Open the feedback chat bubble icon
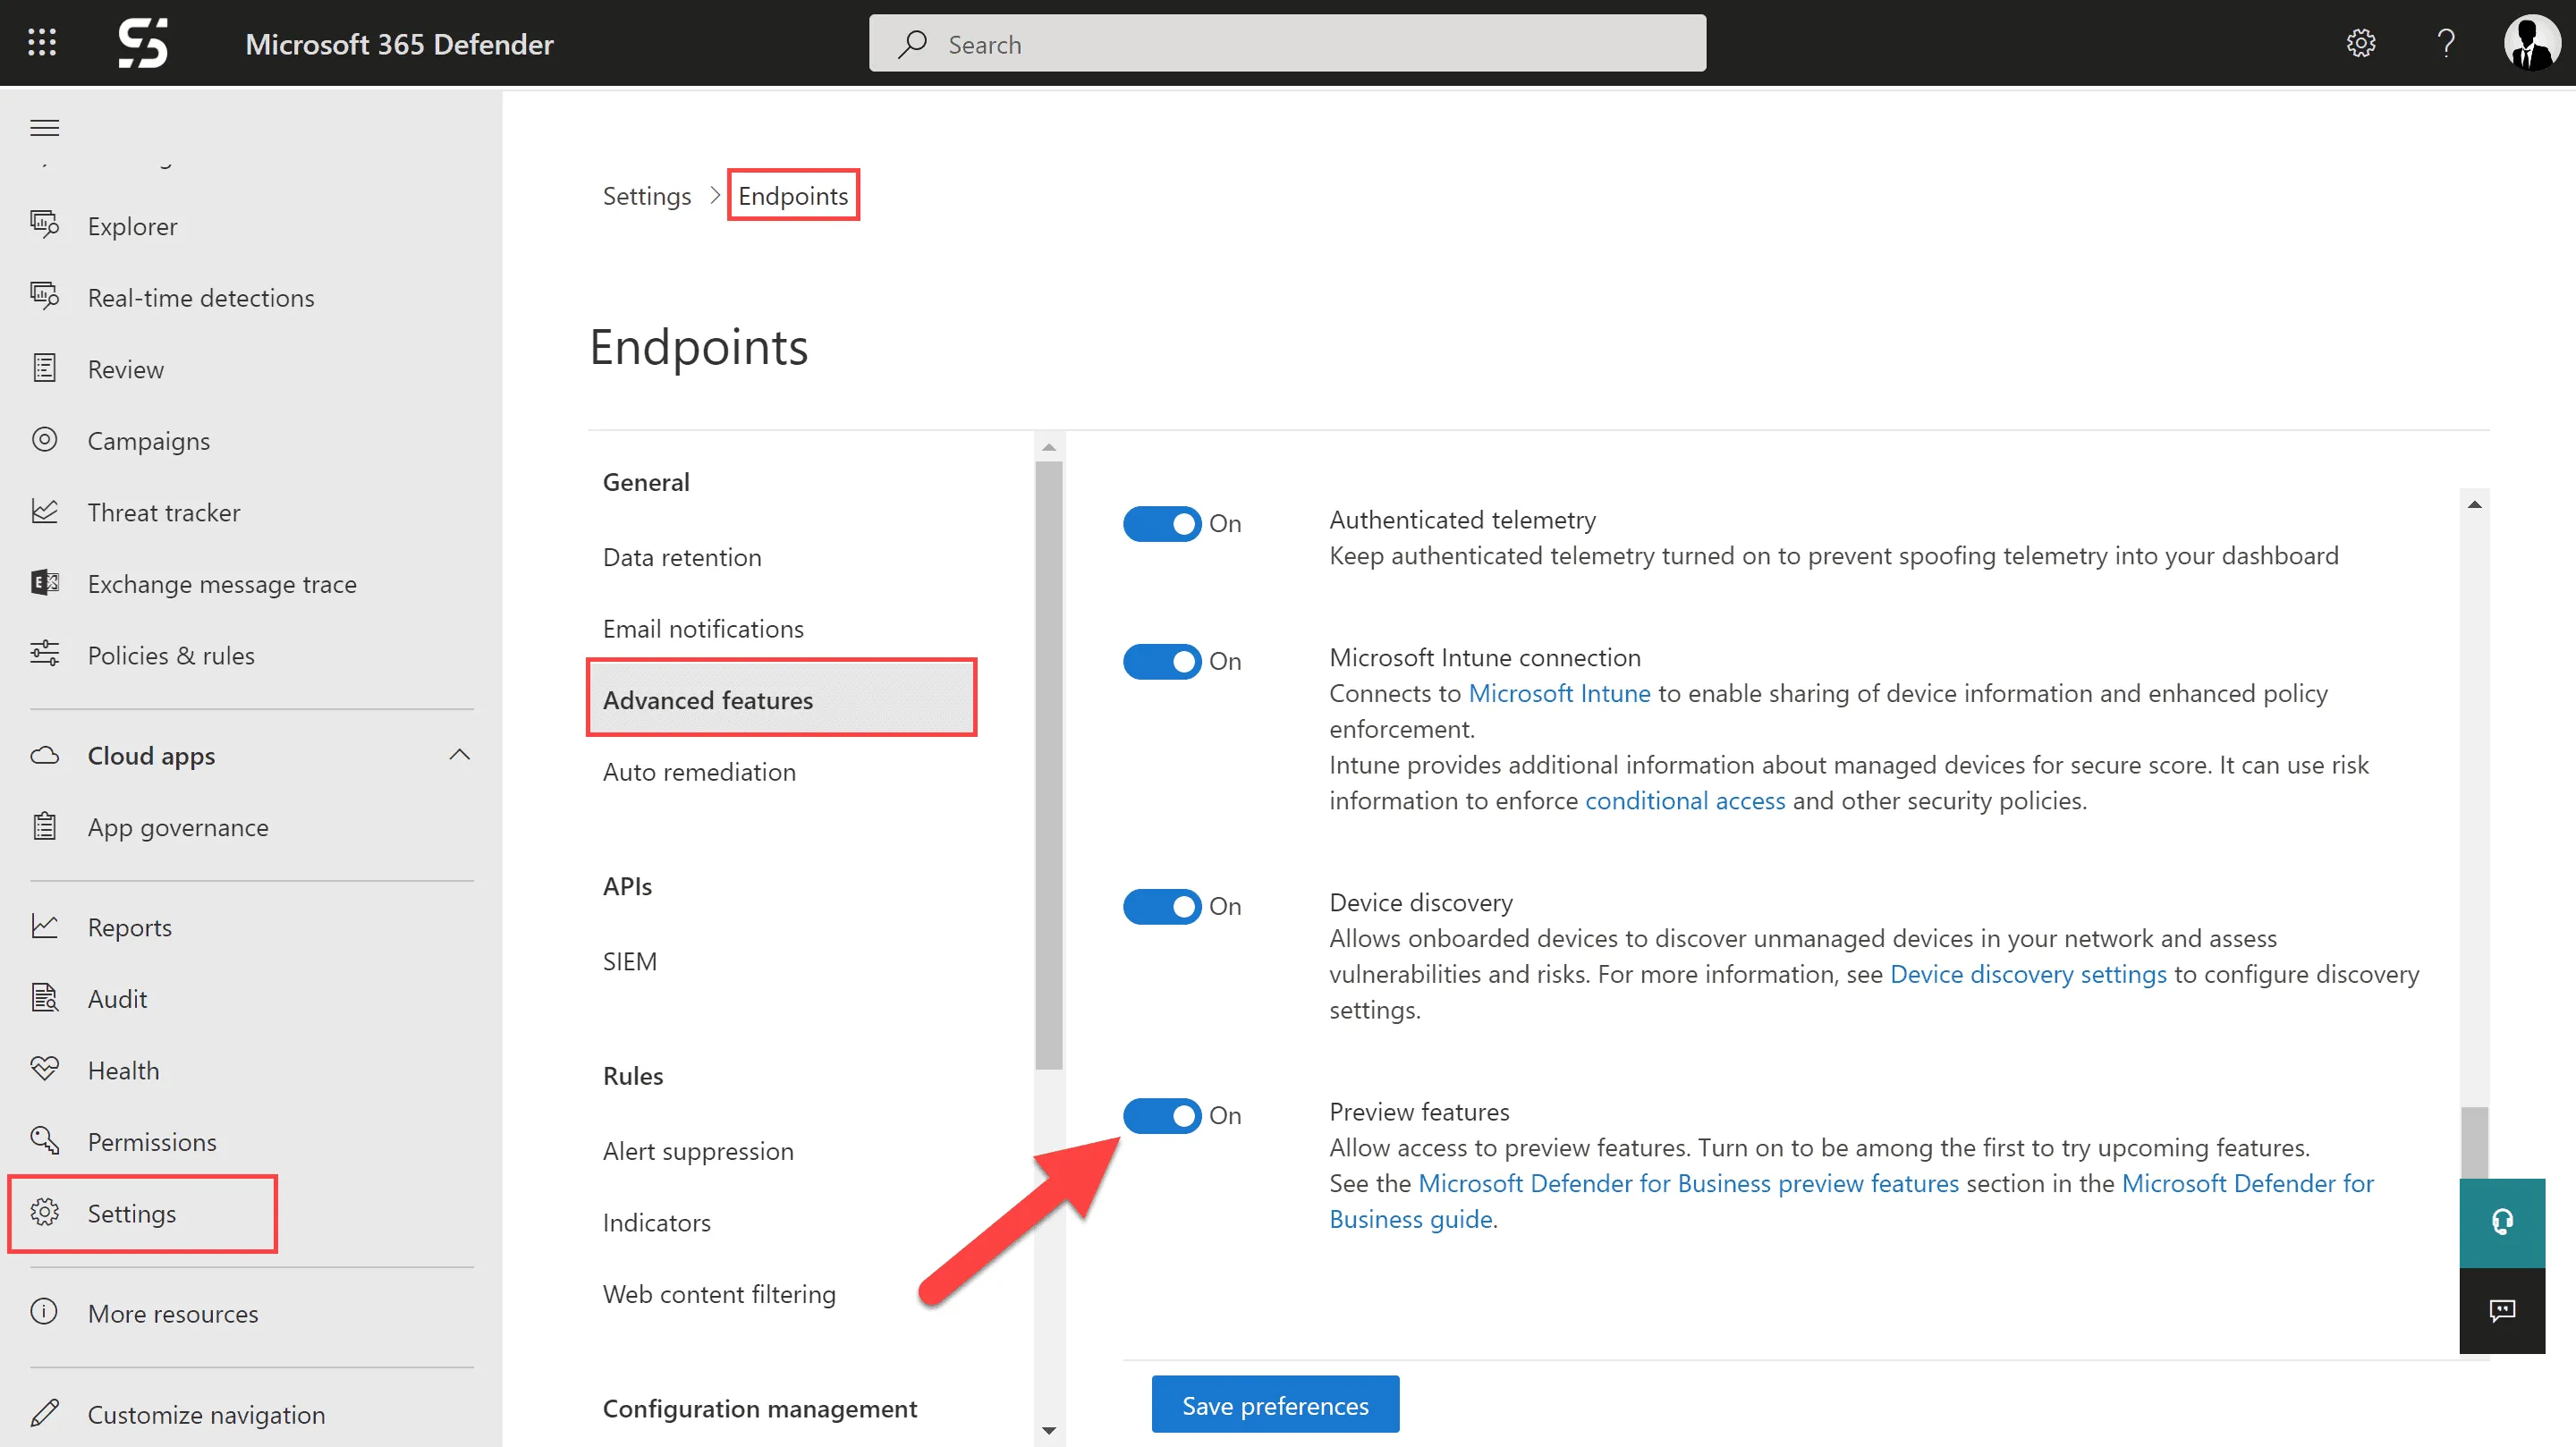 [2502, 1310]
